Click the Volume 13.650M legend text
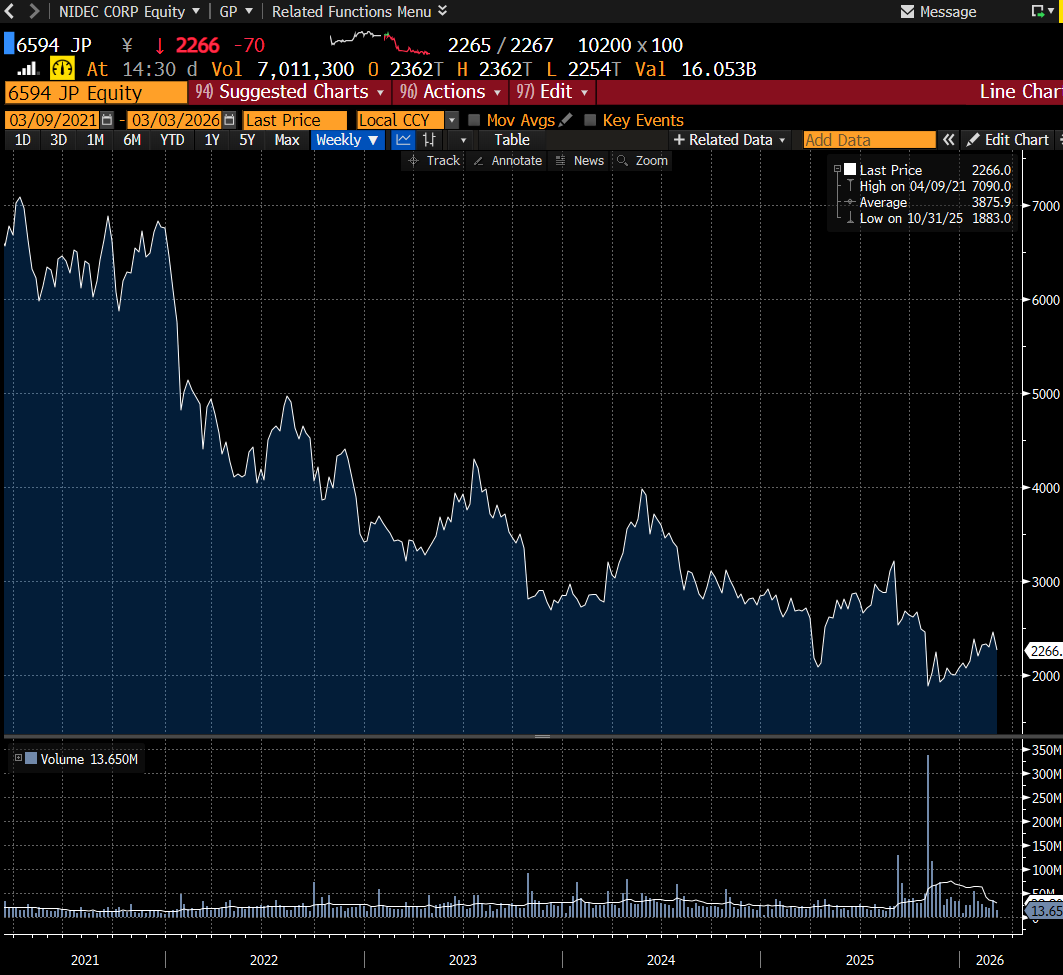1063x975 pixels. point(89,759)
